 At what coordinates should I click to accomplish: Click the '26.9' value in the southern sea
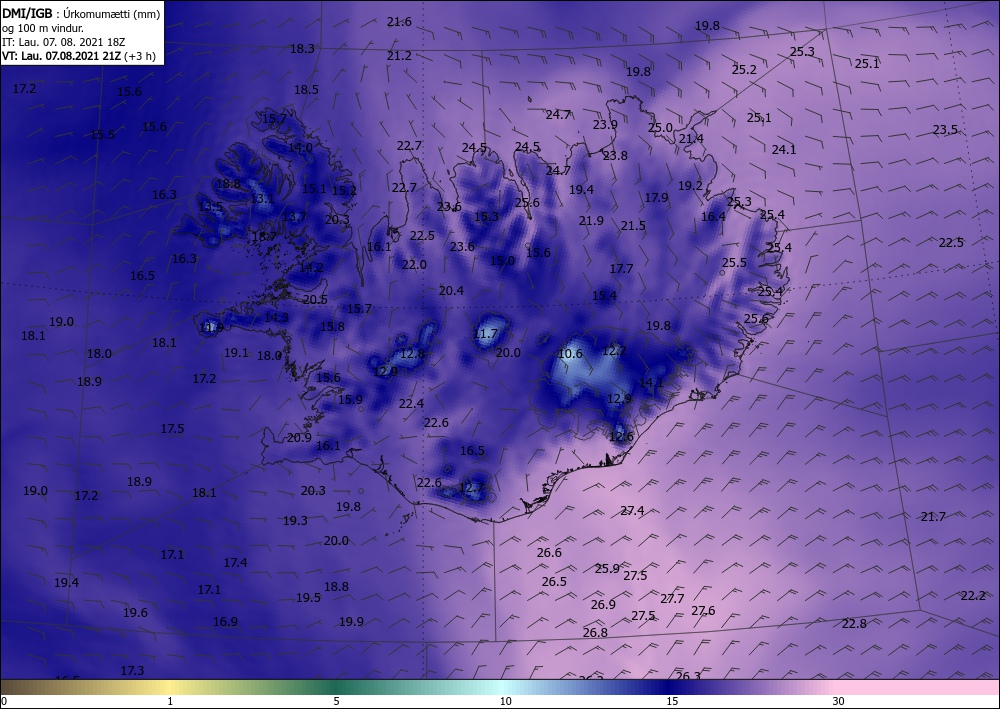(603, 604)
